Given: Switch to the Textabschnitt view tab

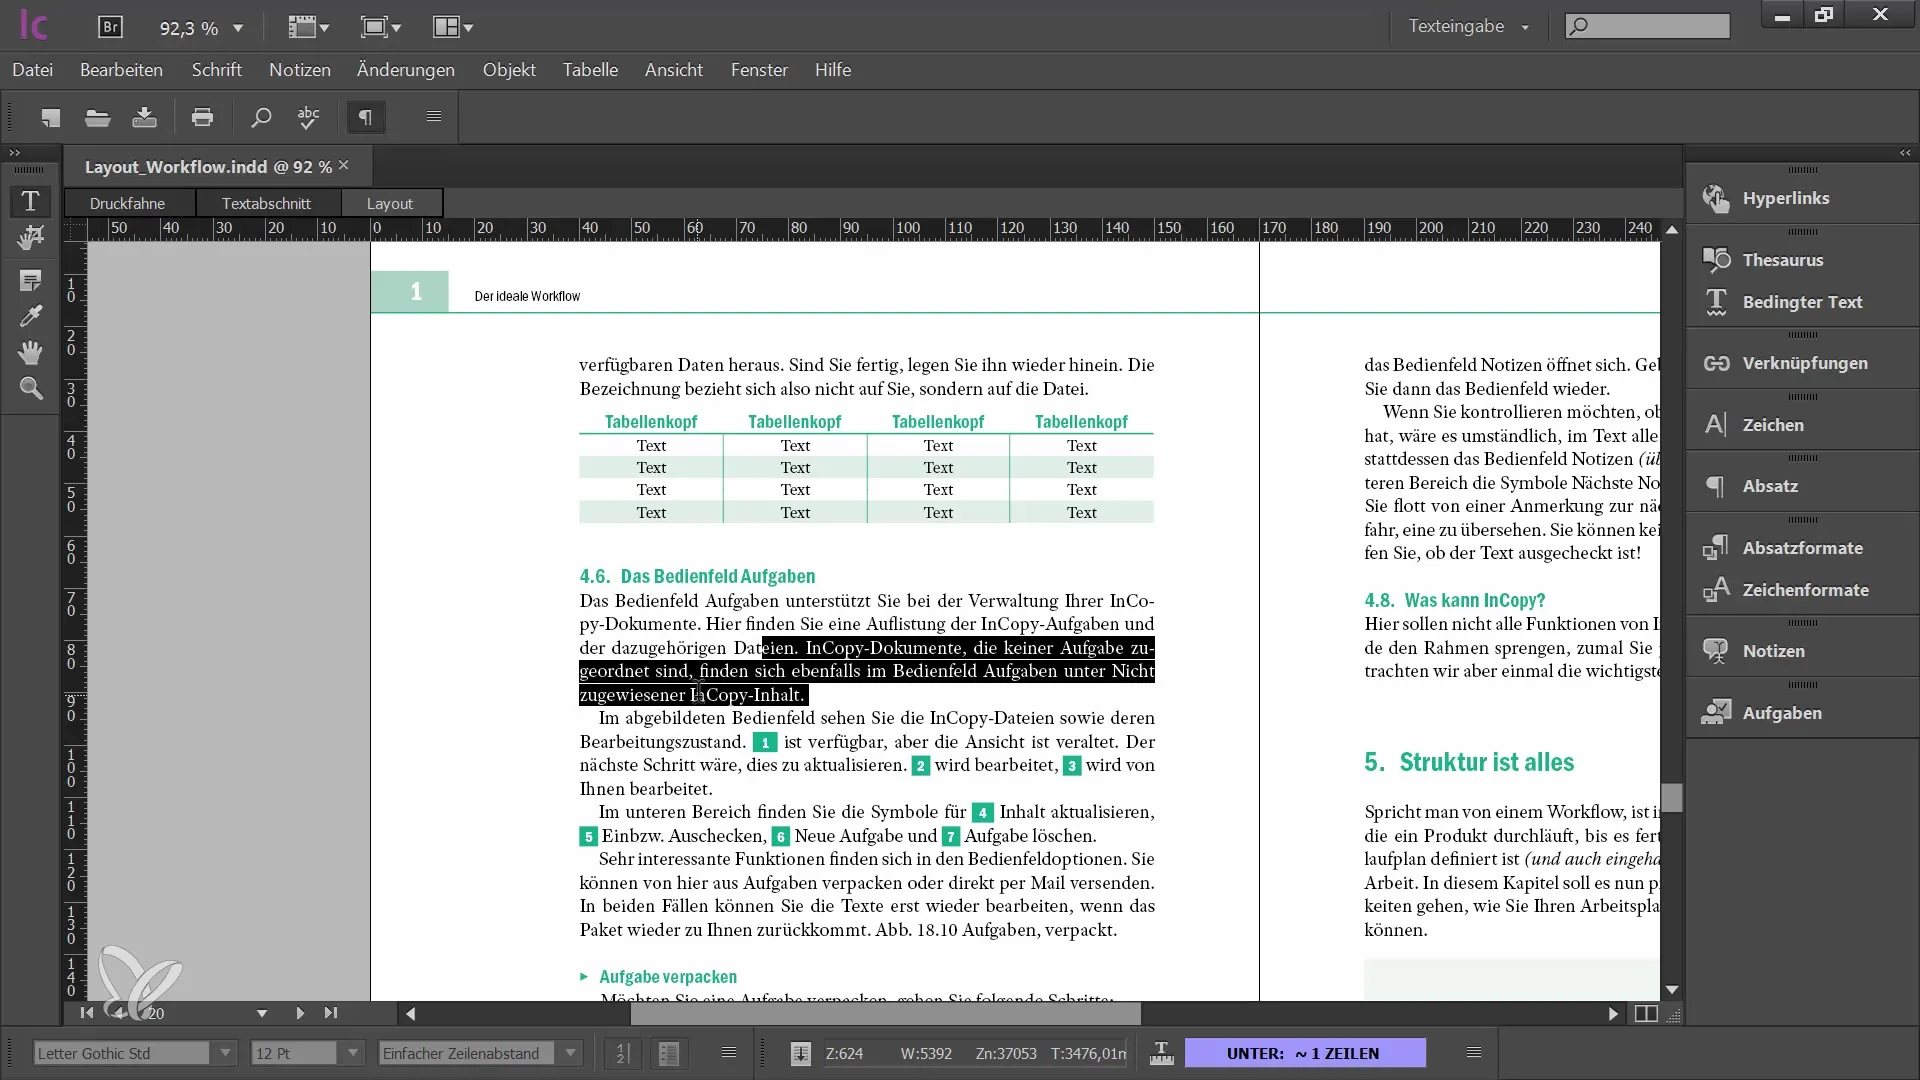Looking at the screenshot, I should (266, 203).
